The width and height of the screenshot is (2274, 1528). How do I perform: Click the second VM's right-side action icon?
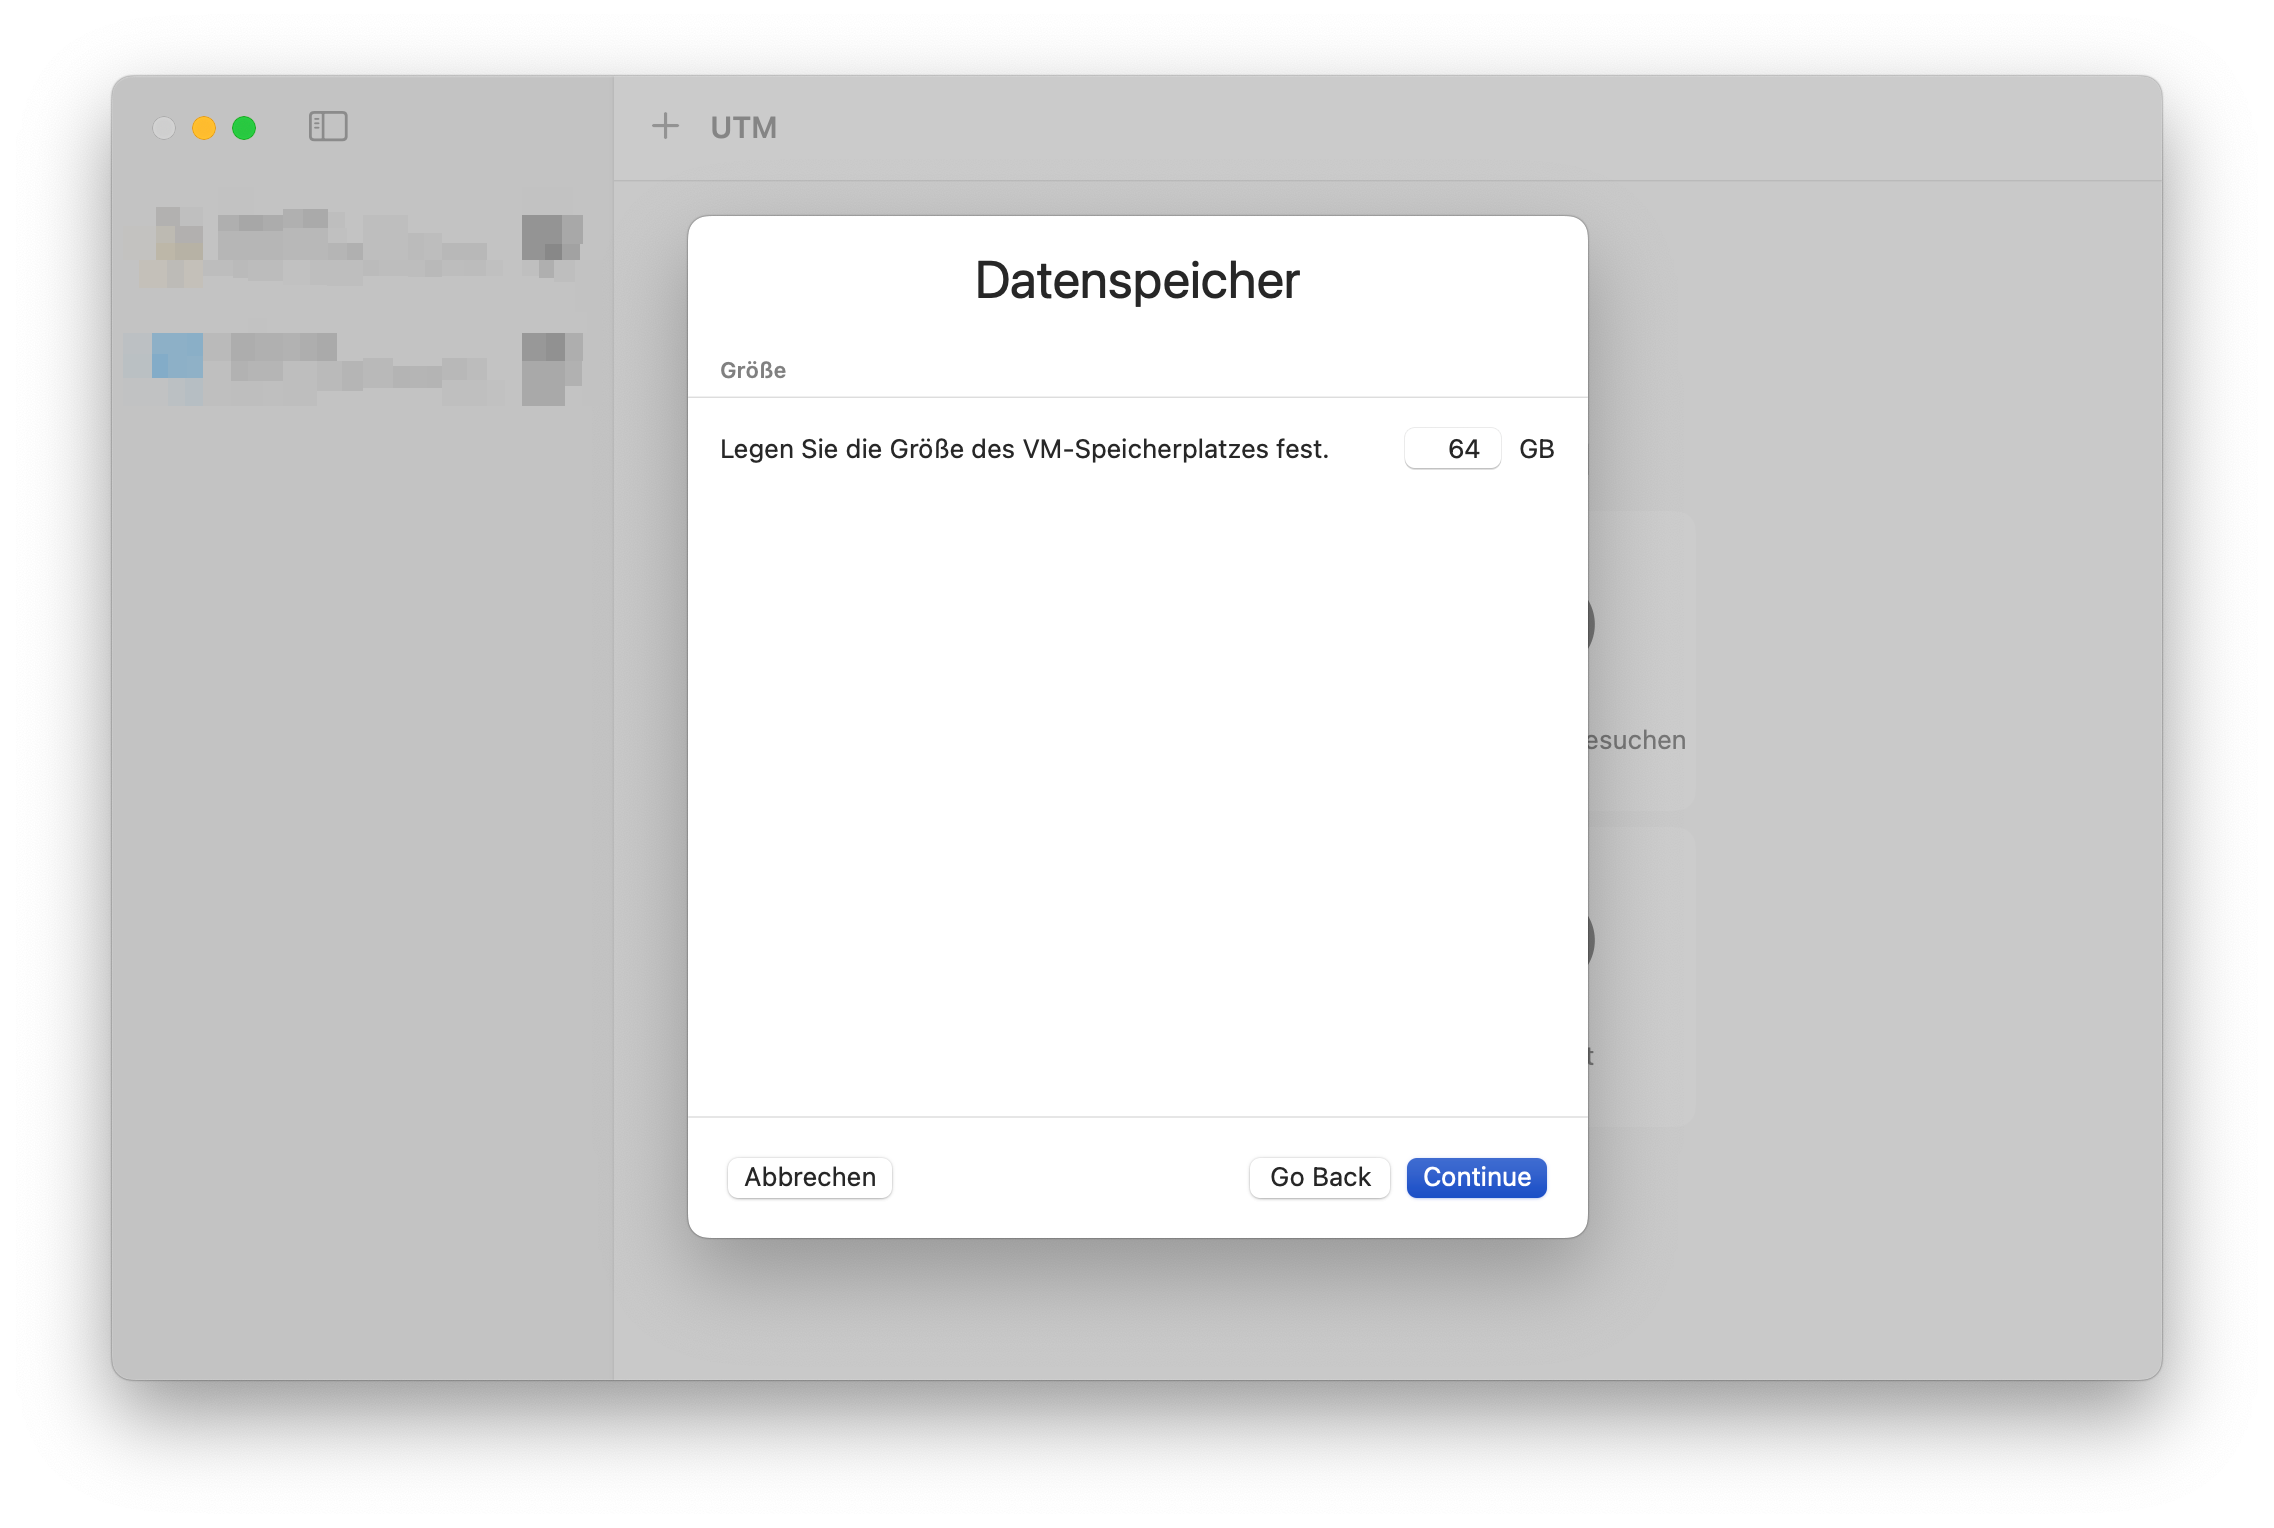pyautogui.click(x=550, y=368)
